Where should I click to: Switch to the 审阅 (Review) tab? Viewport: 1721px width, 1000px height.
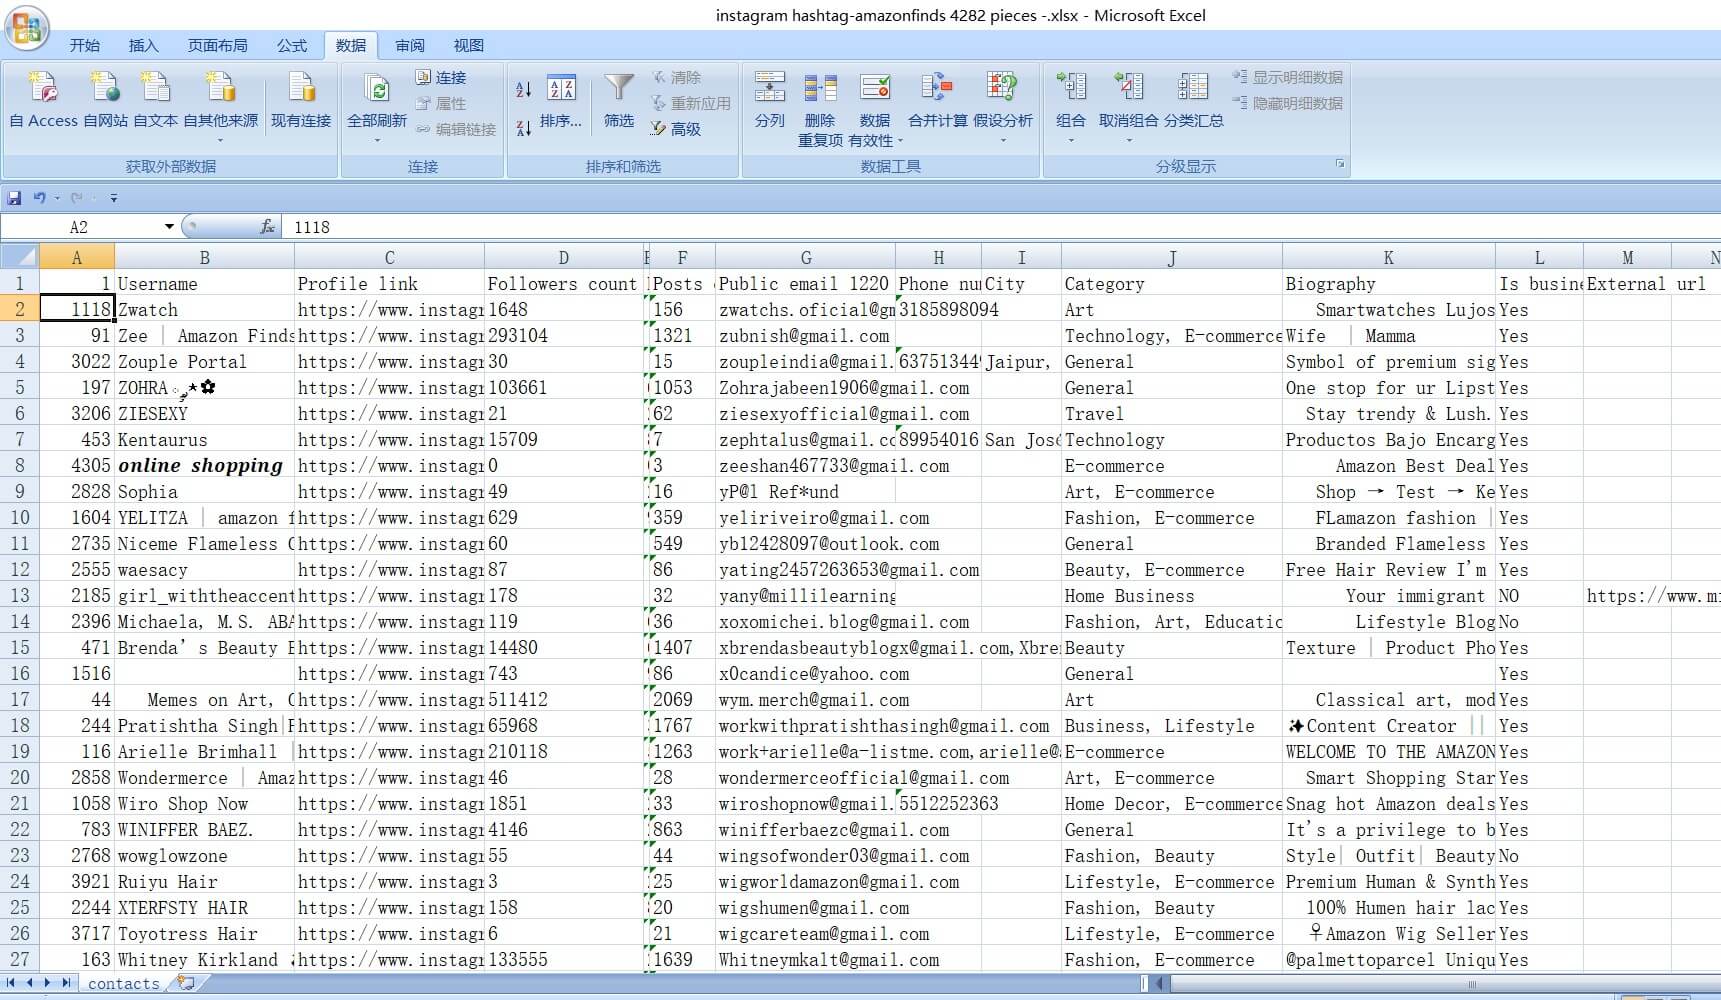click(410, 45)
